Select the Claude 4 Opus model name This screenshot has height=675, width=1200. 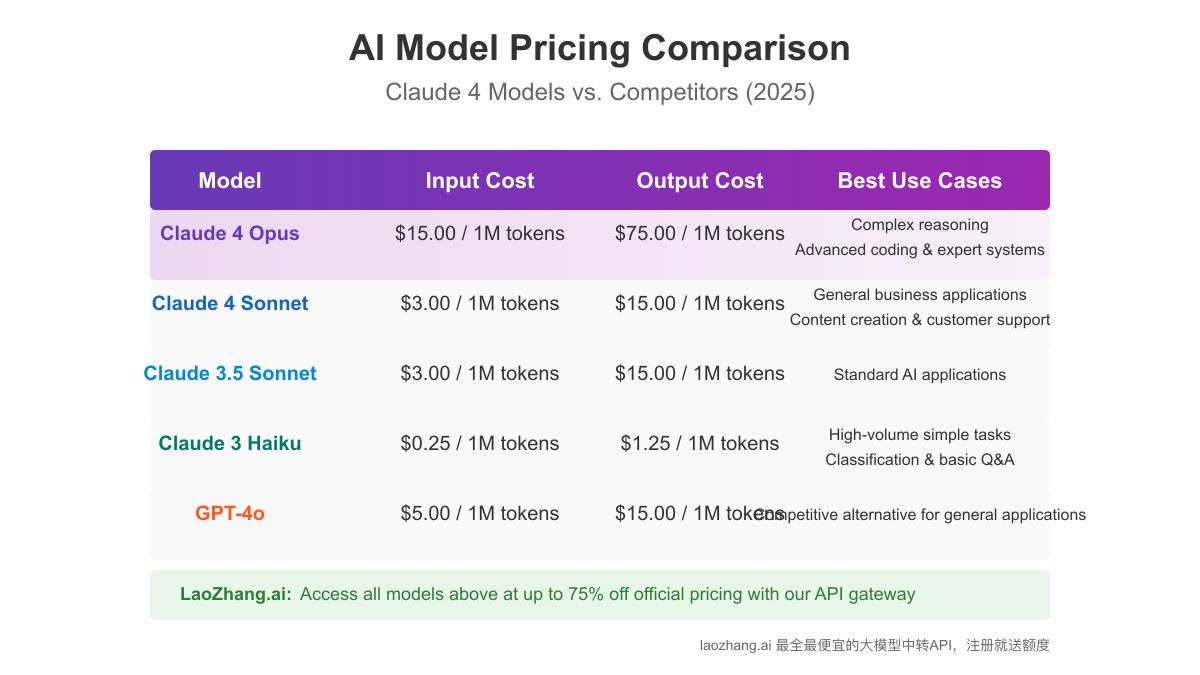pos(230,234)
